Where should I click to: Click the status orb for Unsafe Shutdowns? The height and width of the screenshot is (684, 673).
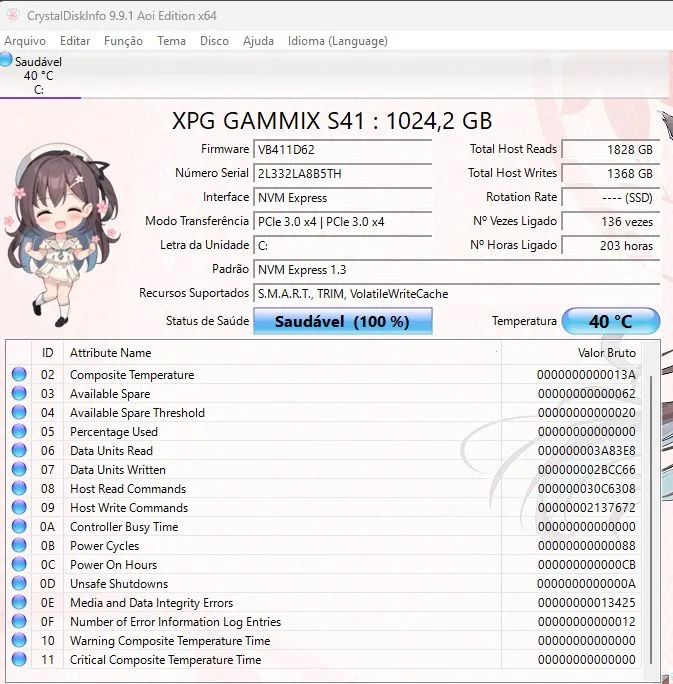(19, 583)
